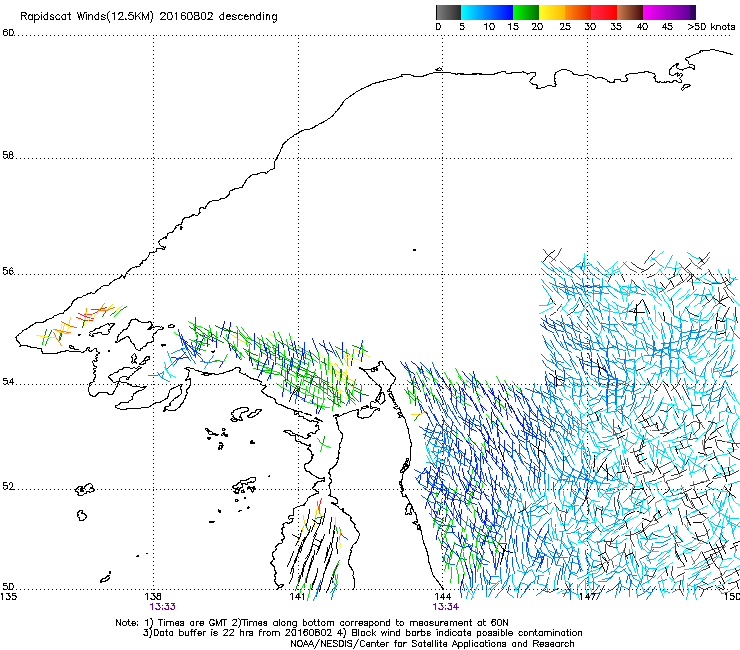Image resolution: width=740 pixels, height=650 pixels.
Task: Select the green 15-20 knots legend segment
Action: (x=526, y=12)
